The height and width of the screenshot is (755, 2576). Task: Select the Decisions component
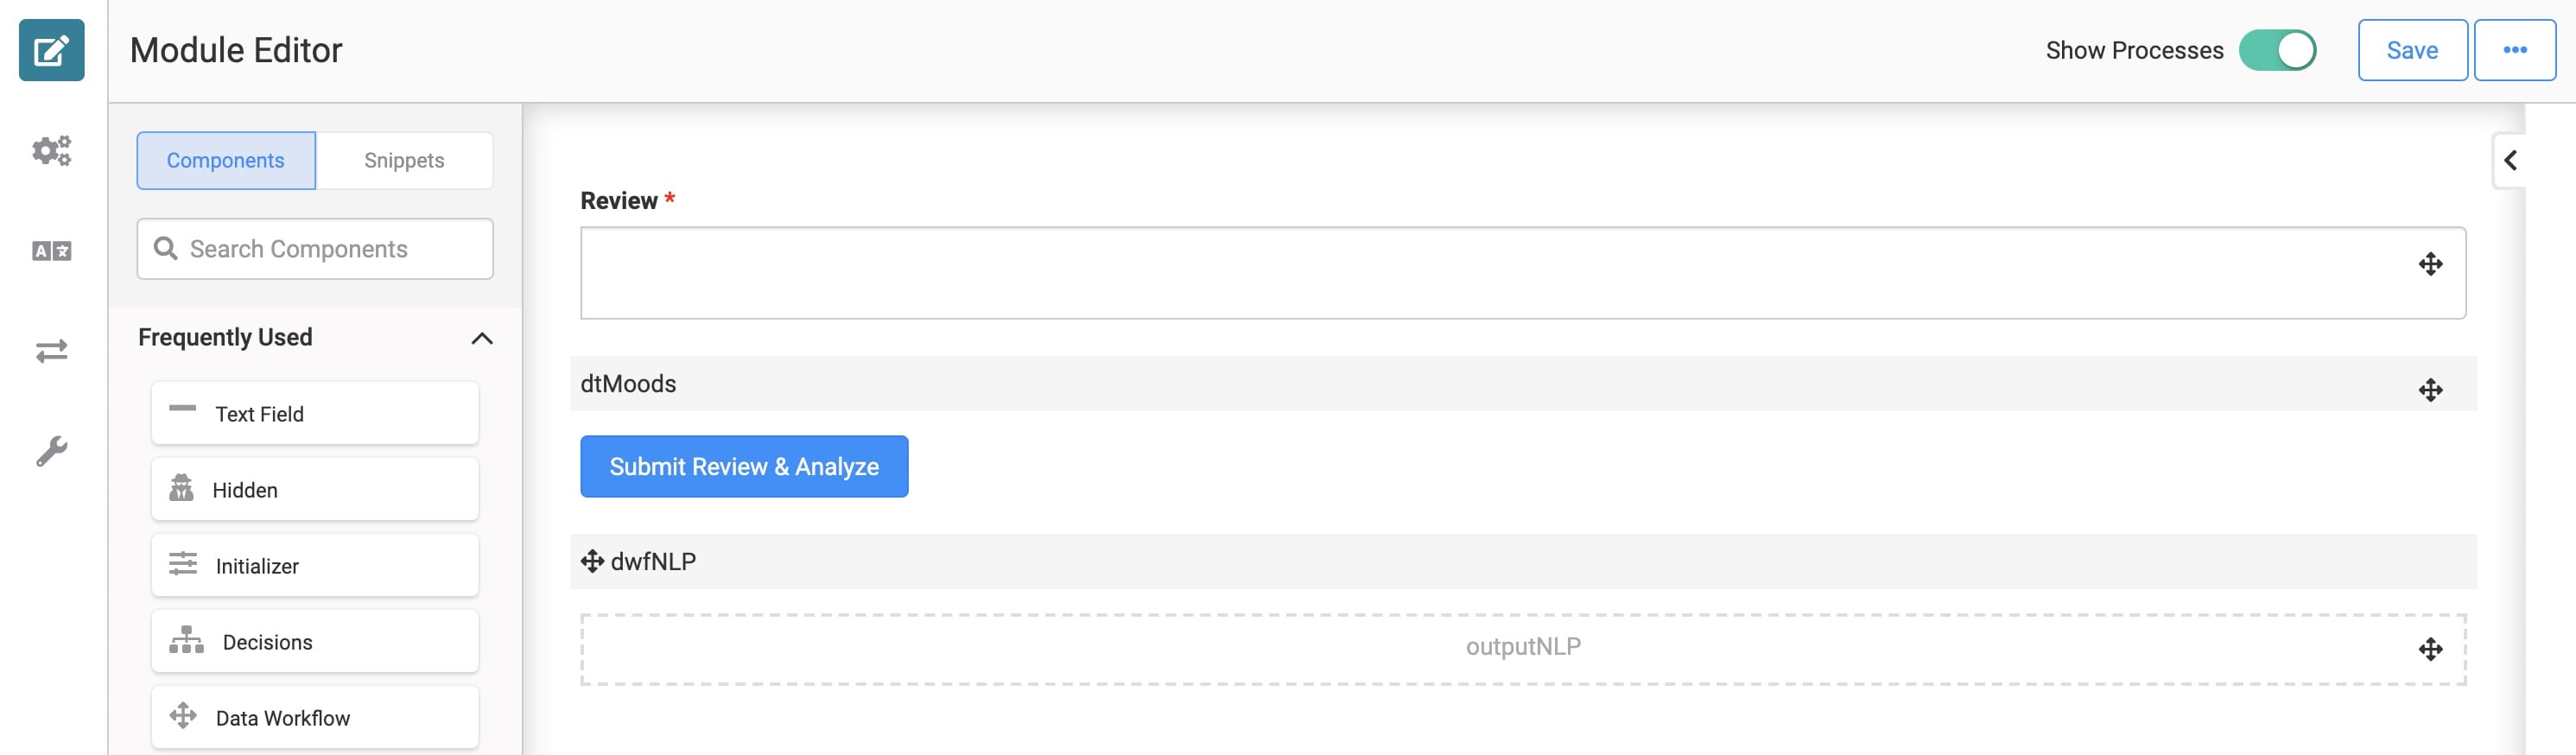pos(315,641)
